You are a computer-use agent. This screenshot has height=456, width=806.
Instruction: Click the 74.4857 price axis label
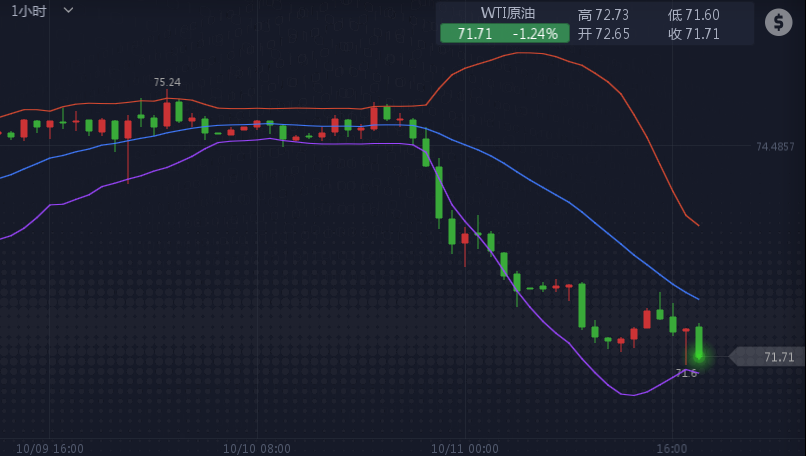pyautogui.click(x=775, y=147)
